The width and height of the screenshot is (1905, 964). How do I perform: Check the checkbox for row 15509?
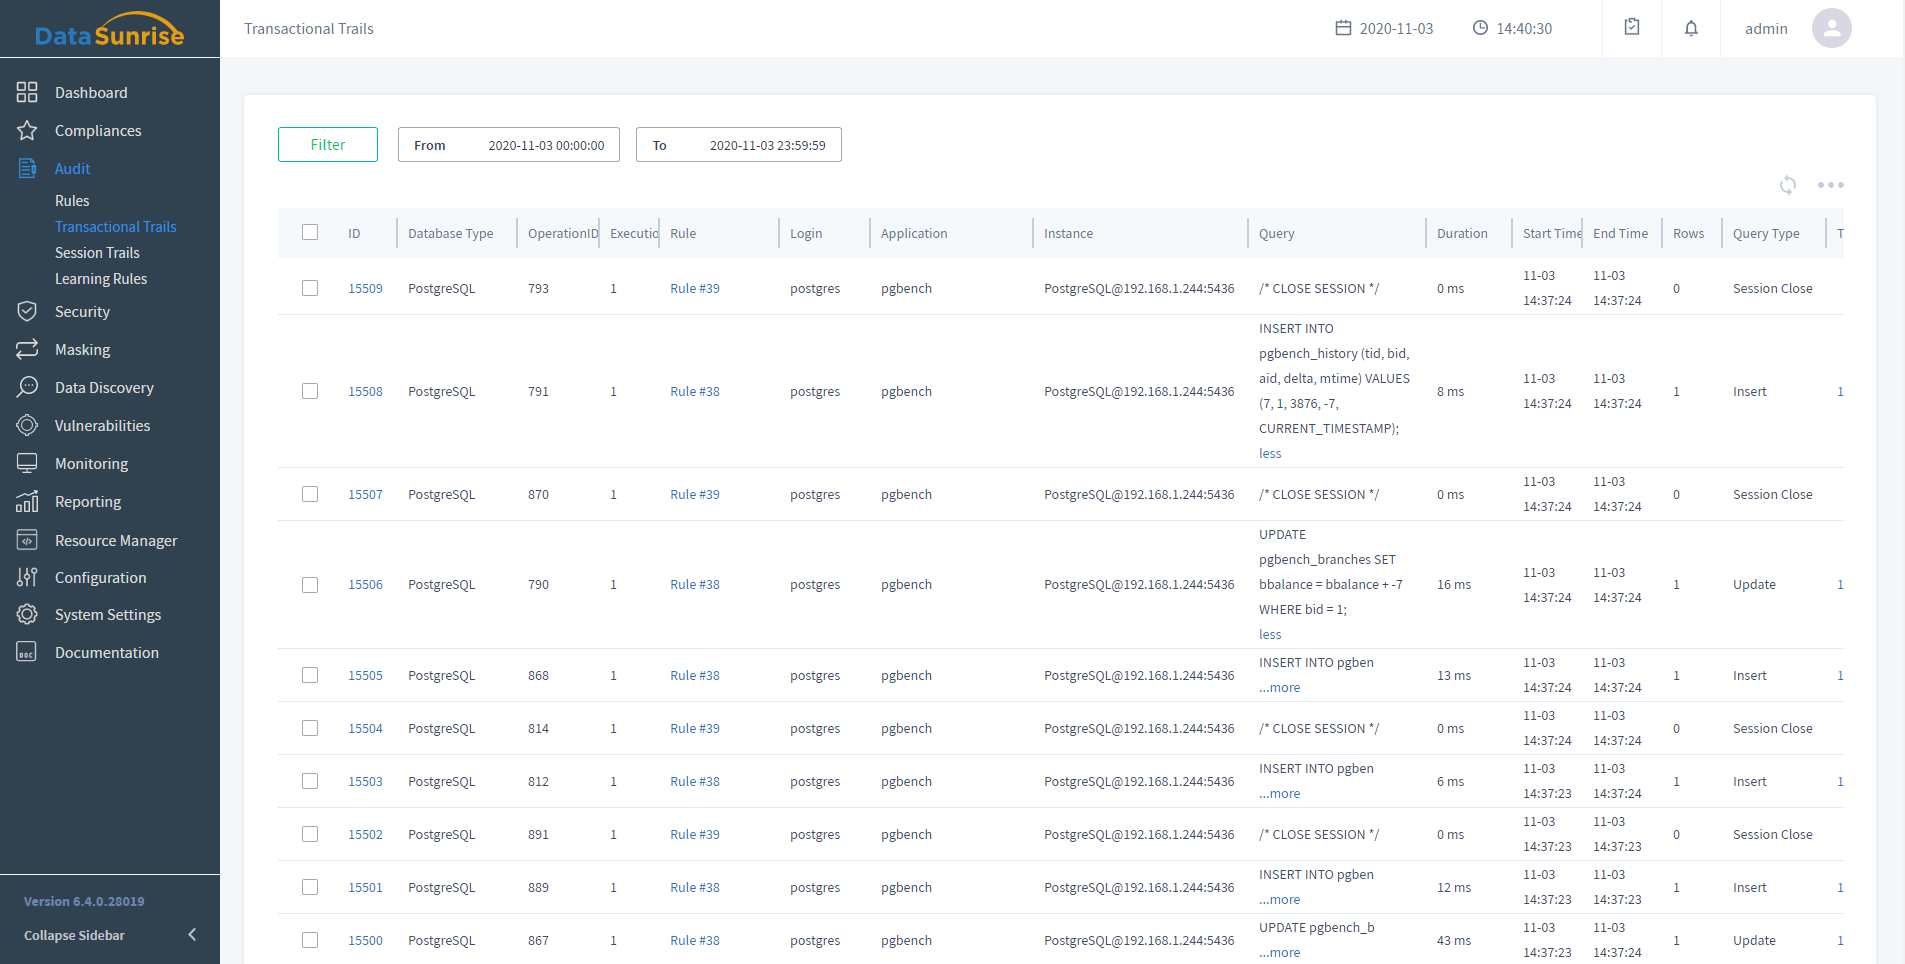tap(310, 288)
